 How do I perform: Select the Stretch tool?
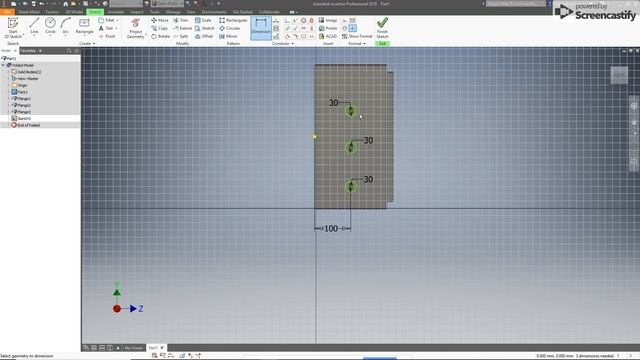tap(204, 28)
